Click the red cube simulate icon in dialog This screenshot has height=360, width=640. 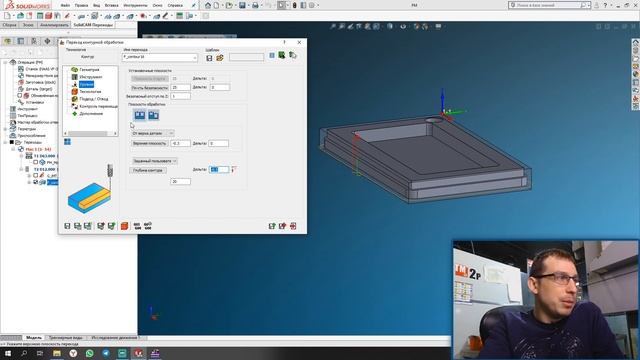[124, 226]
